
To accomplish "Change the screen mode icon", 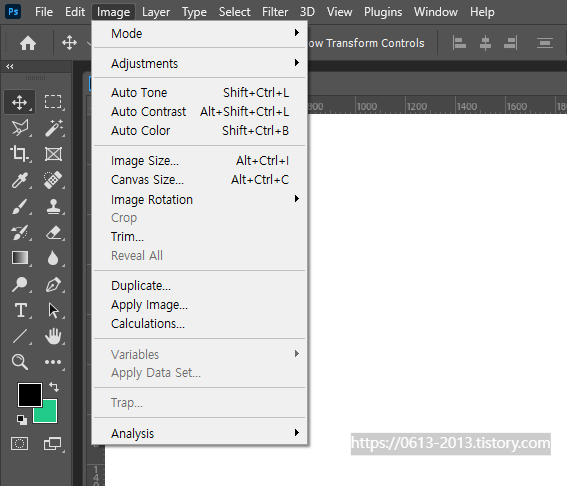I will coord(52,443).
